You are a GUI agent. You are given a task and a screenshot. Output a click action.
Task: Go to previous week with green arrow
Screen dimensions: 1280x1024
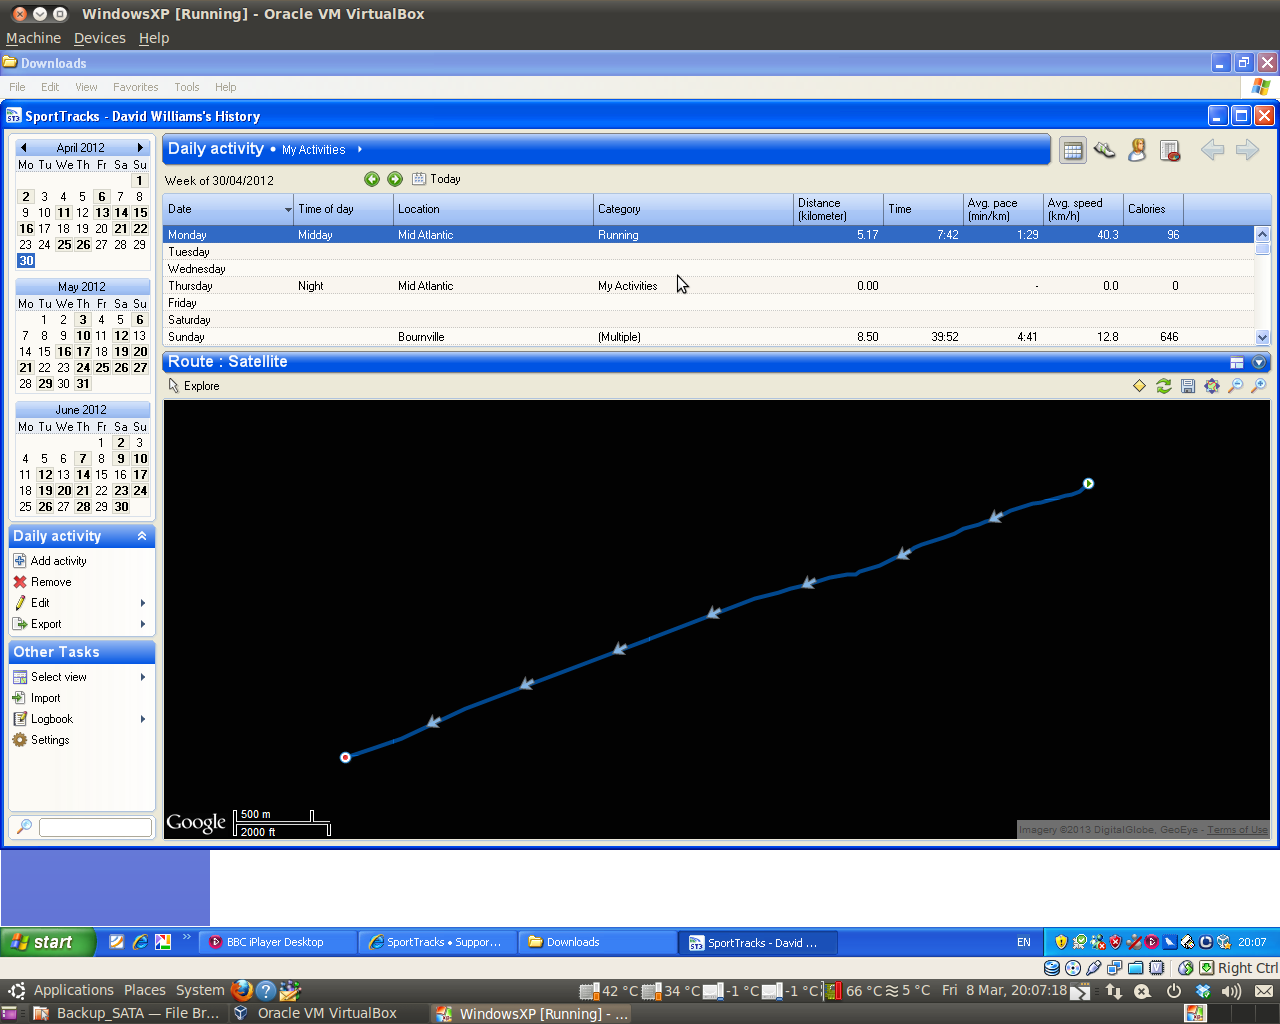pyautogui.click(x=372, y=179)
